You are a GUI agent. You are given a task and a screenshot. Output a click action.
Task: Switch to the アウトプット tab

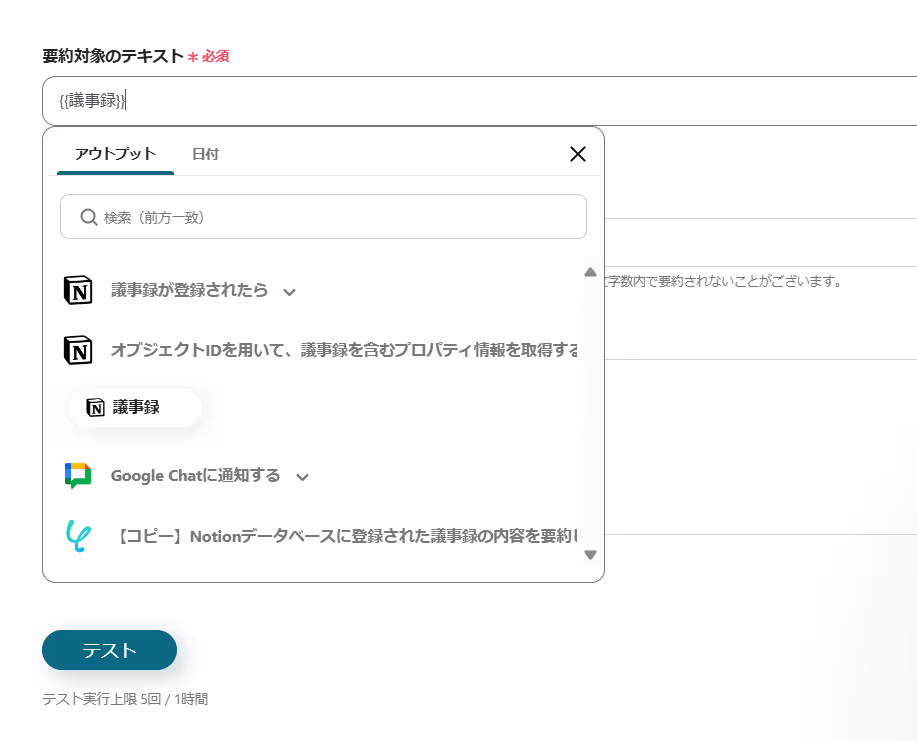pyautogui.click(x=115, y=154)
